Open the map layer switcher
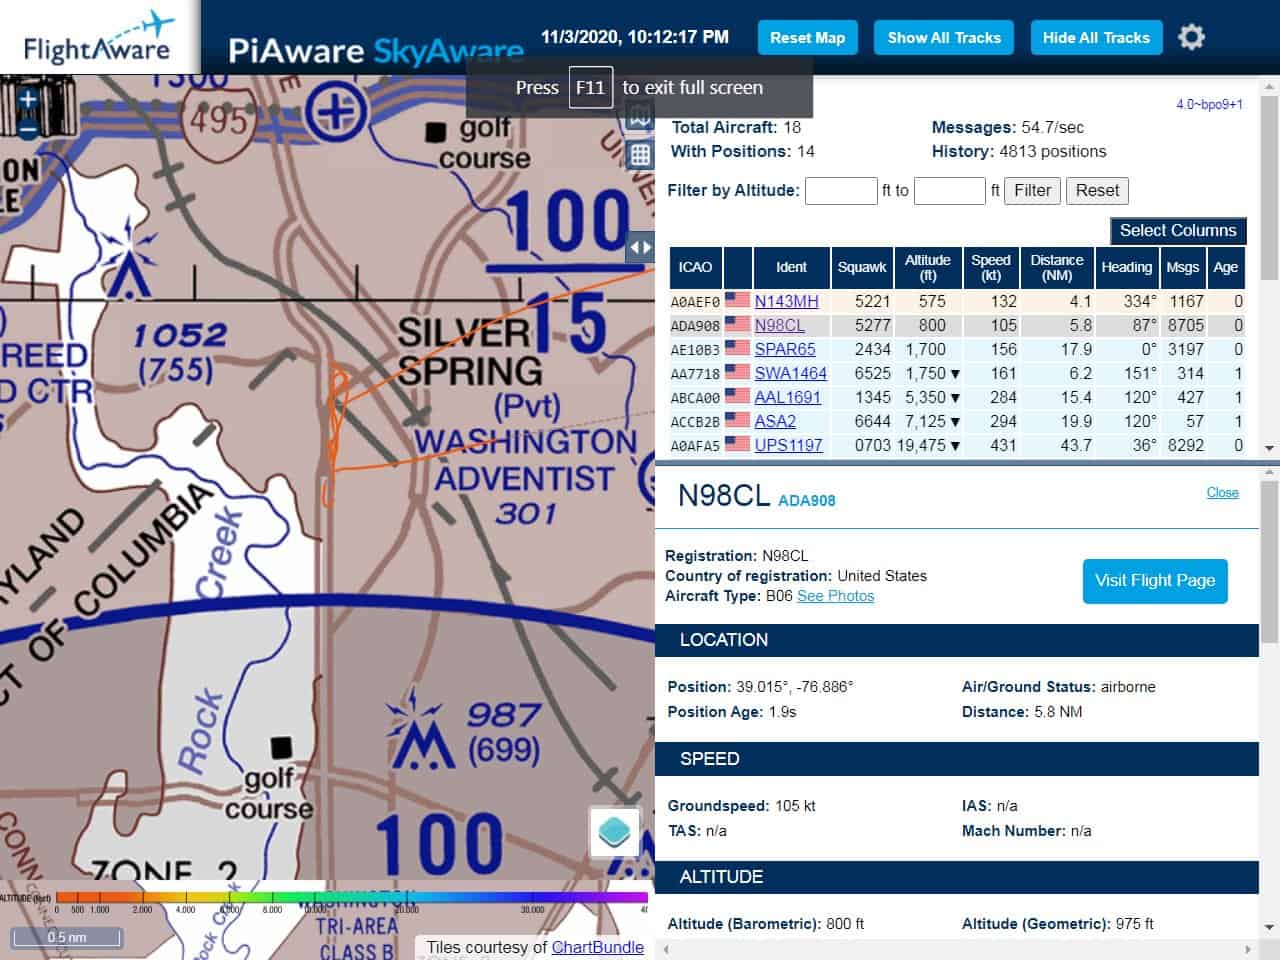Viewport: 1280px width, 960px height. coord(613,832)
